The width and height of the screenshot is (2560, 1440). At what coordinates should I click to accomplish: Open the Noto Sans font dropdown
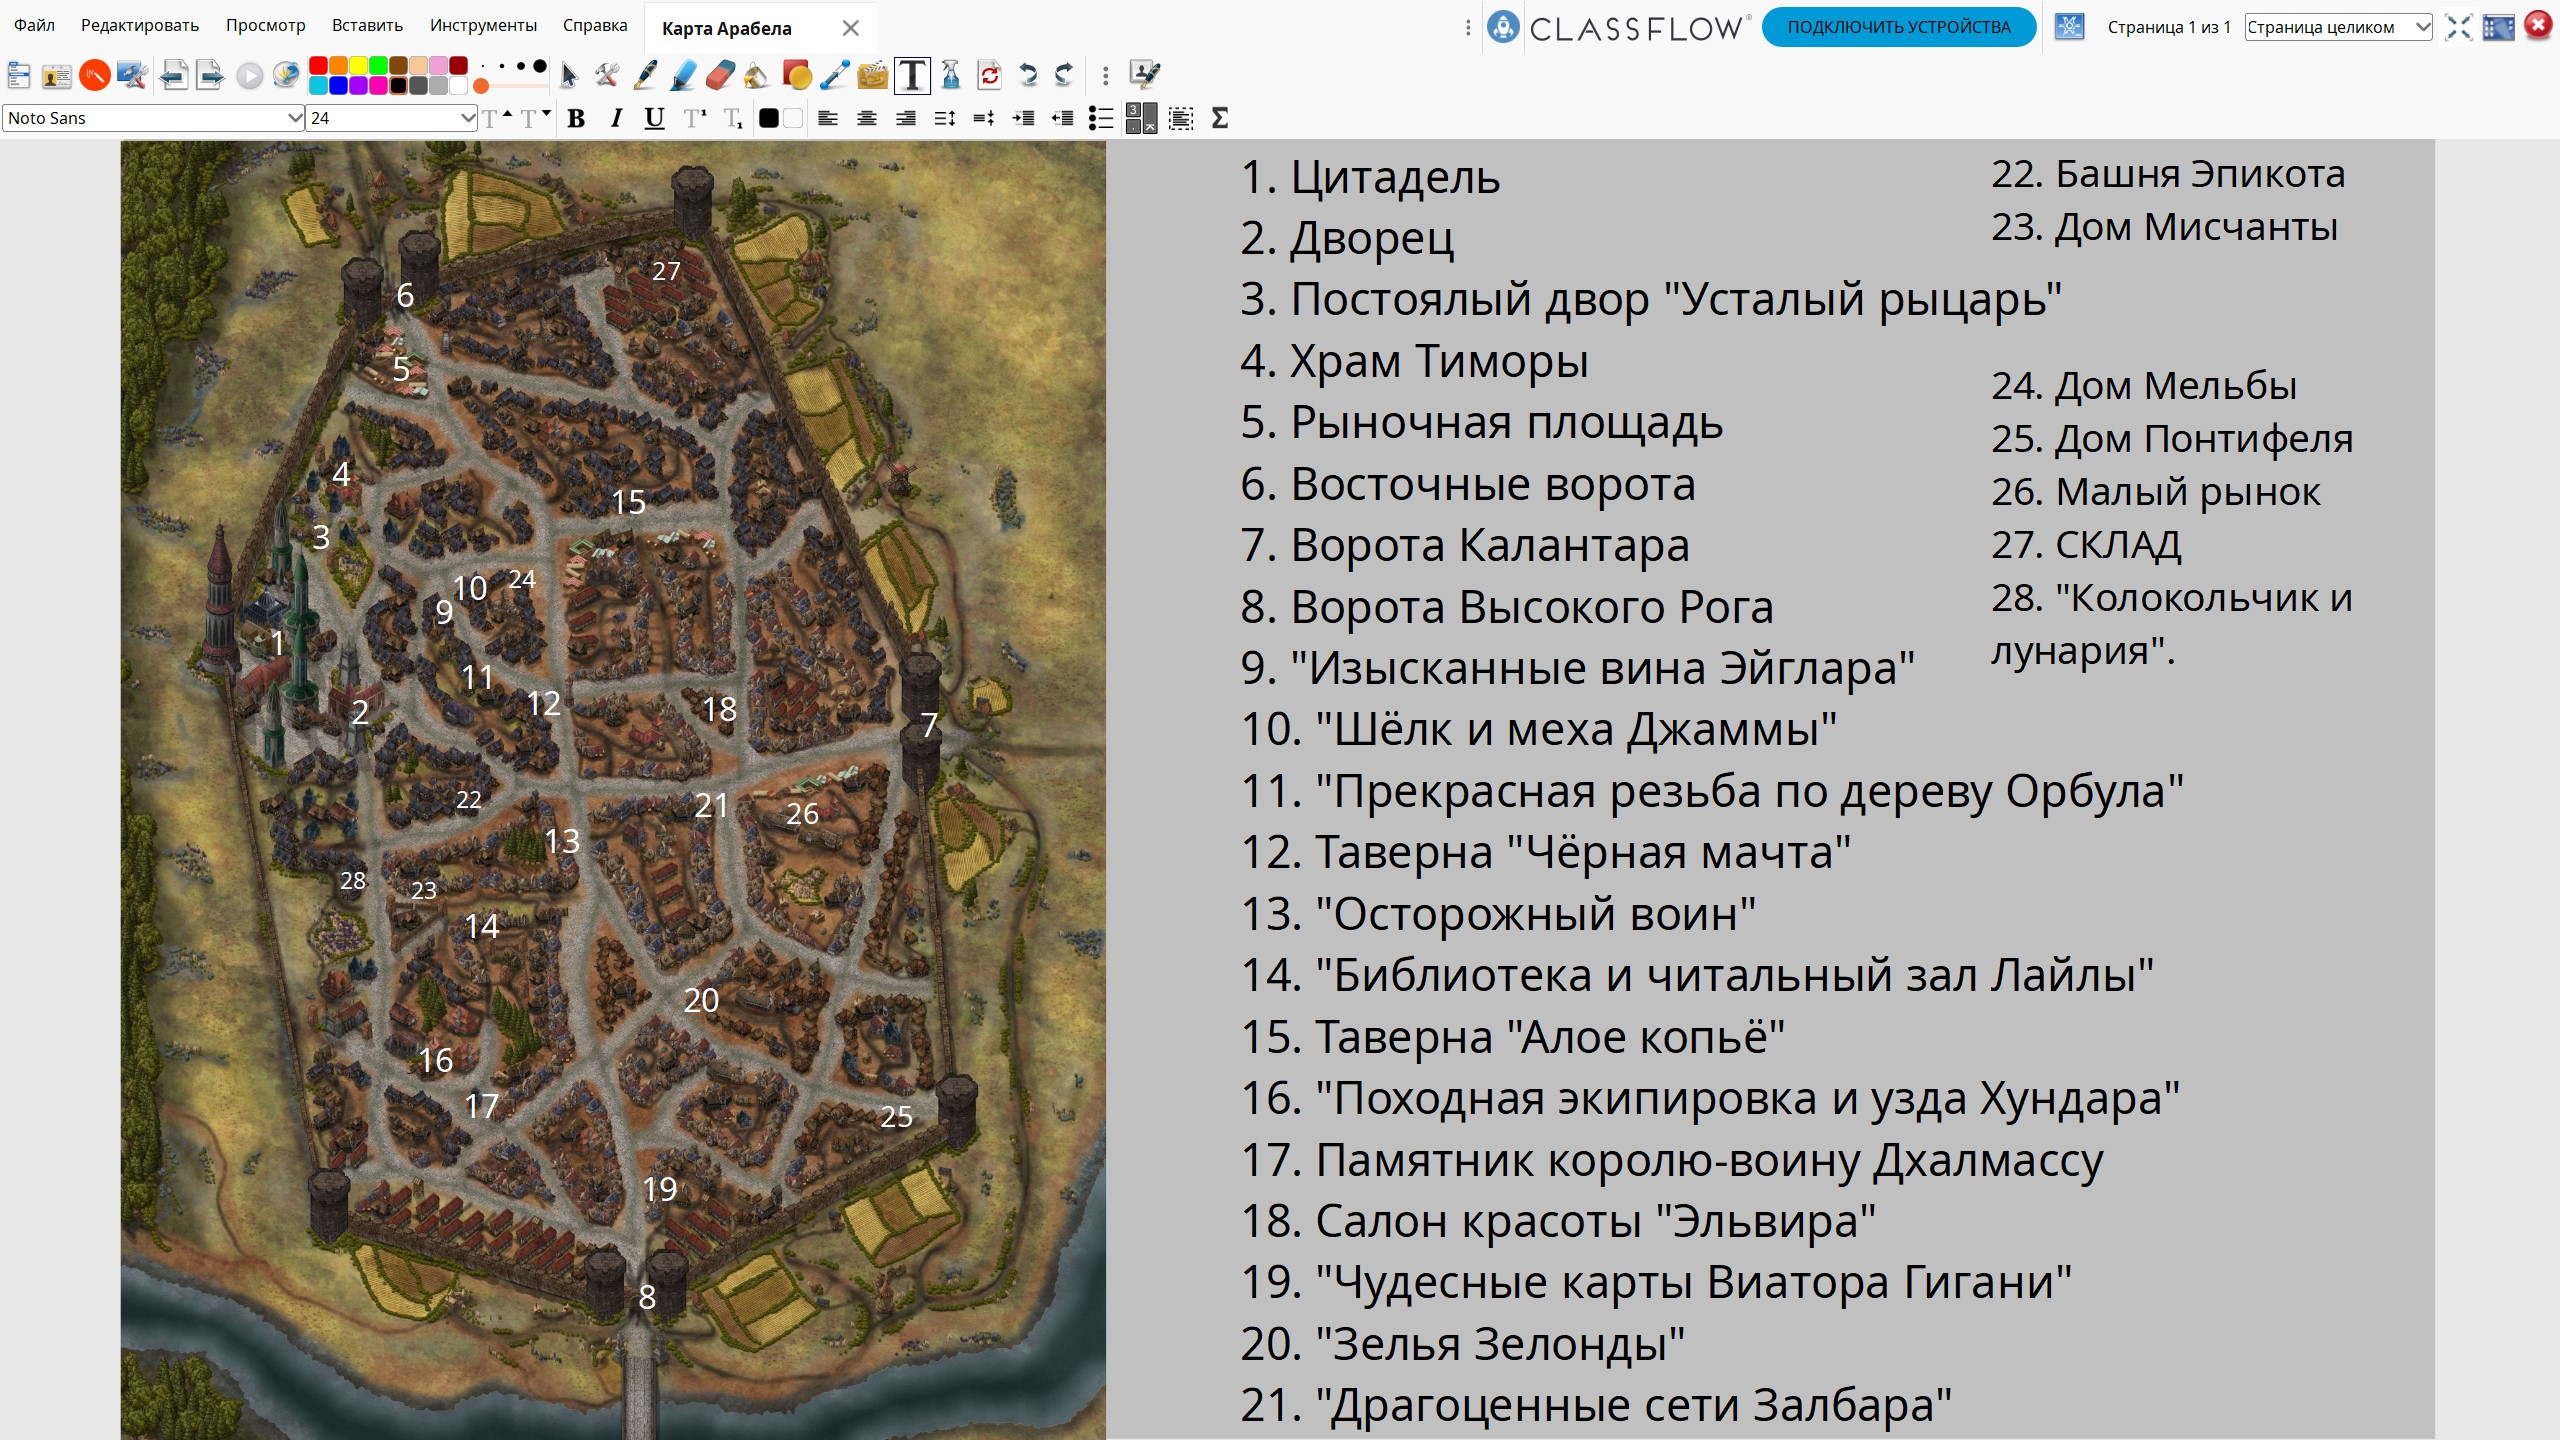(294, 118)
